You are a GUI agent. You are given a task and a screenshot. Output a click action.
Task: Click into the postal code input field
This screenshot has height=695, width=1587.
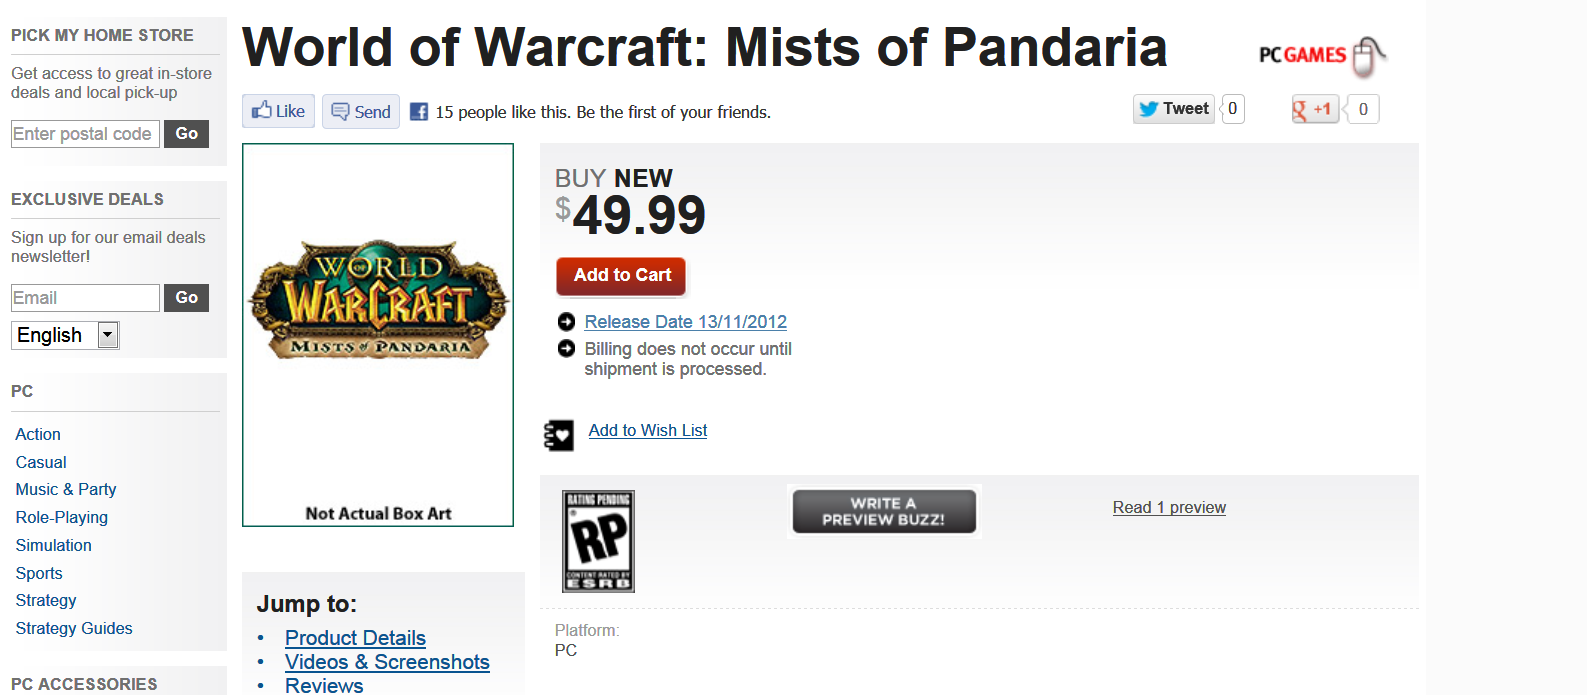(x=85, y=134)
